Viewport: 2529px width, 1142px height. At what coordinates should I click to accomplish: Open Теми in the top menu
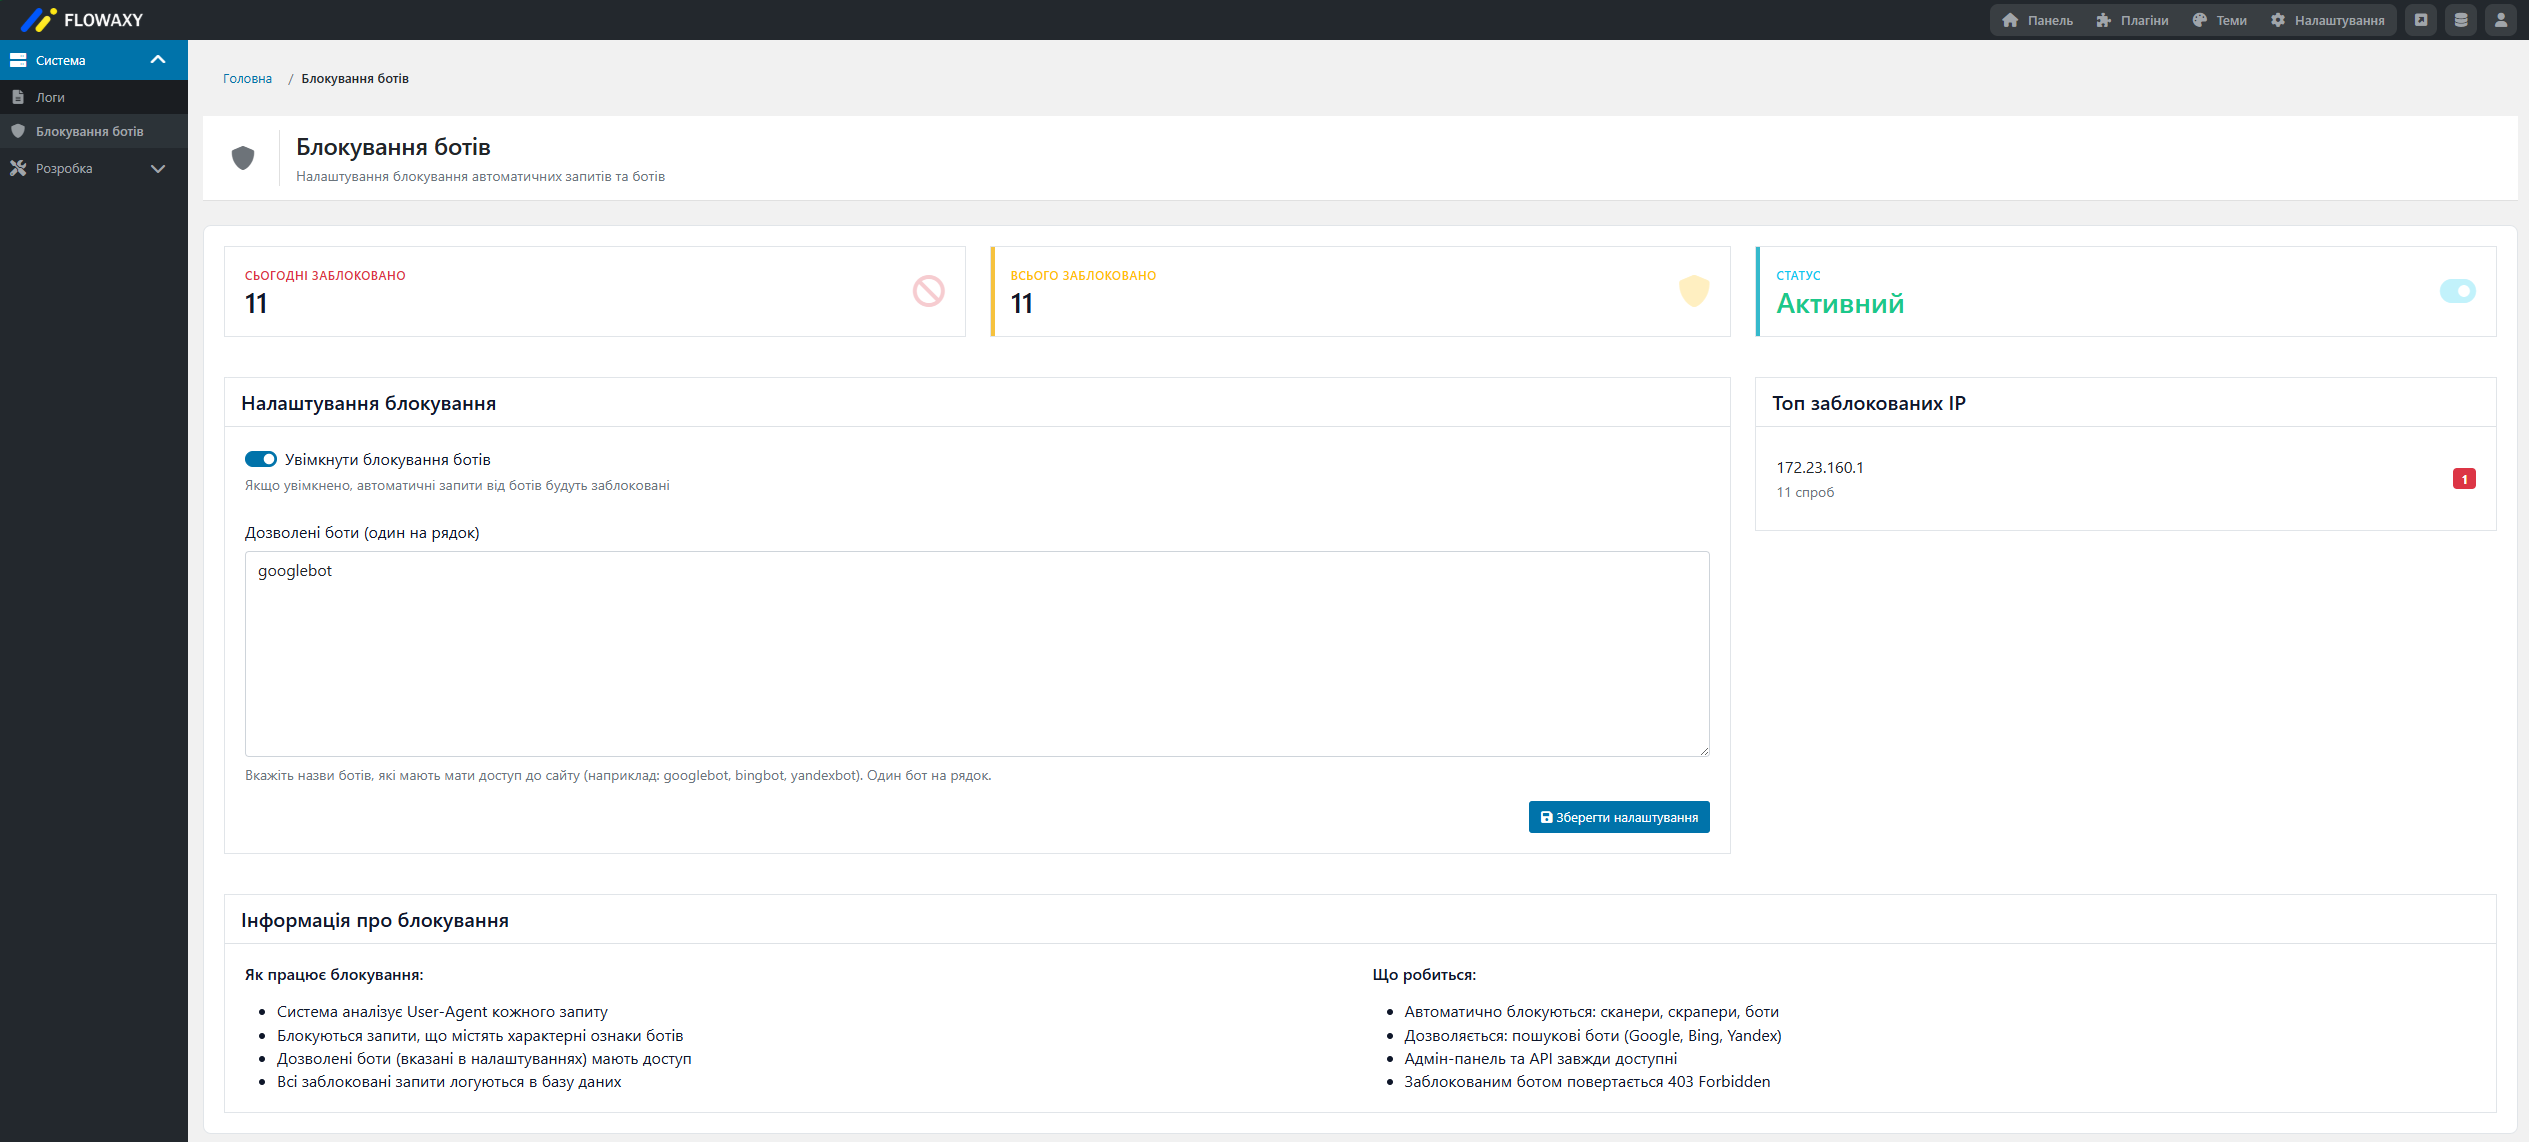click(2220, 20)
